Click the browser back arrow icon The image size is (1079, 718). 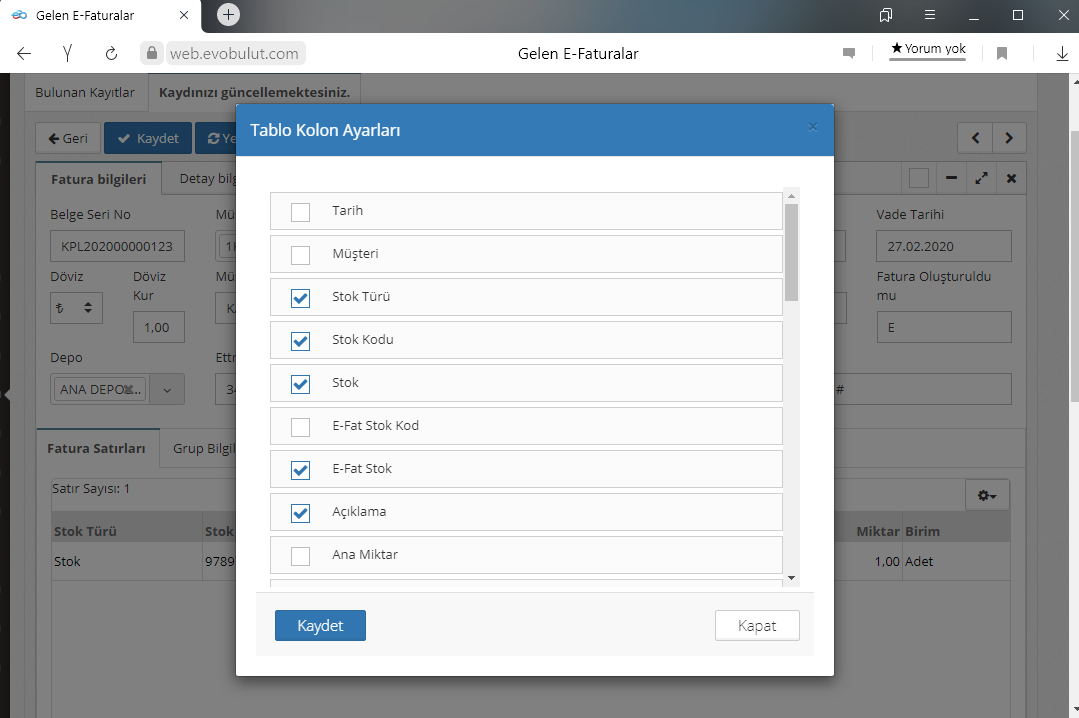pyautogui.click(x=24, y=53)
